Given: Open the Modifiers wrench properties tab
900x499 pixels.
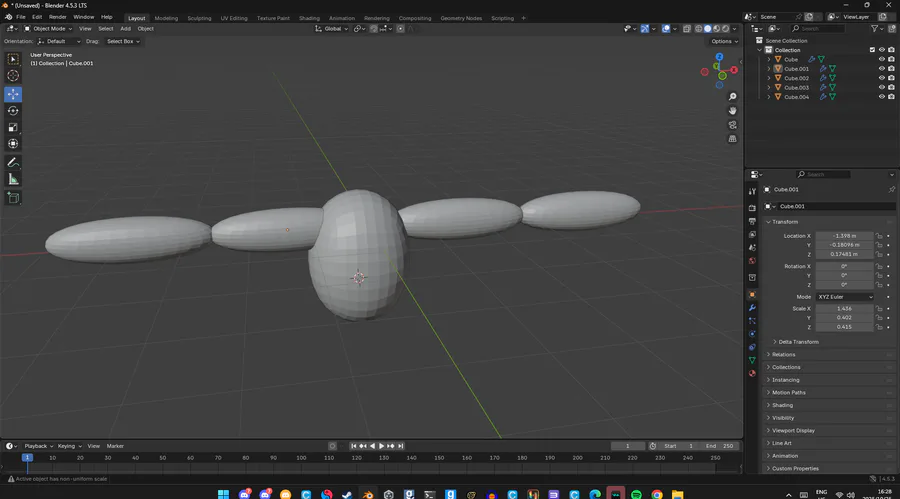Looking at the screenshot, I should pos(752,308).
